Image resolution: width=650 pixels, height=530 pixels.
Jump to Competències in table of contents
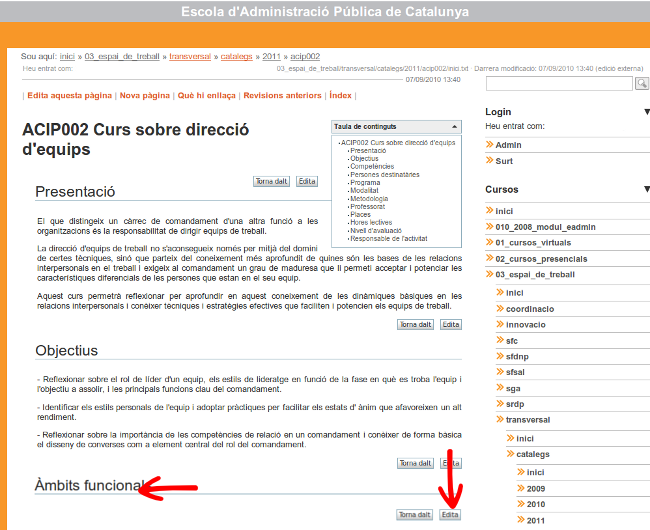coord(372,167)
